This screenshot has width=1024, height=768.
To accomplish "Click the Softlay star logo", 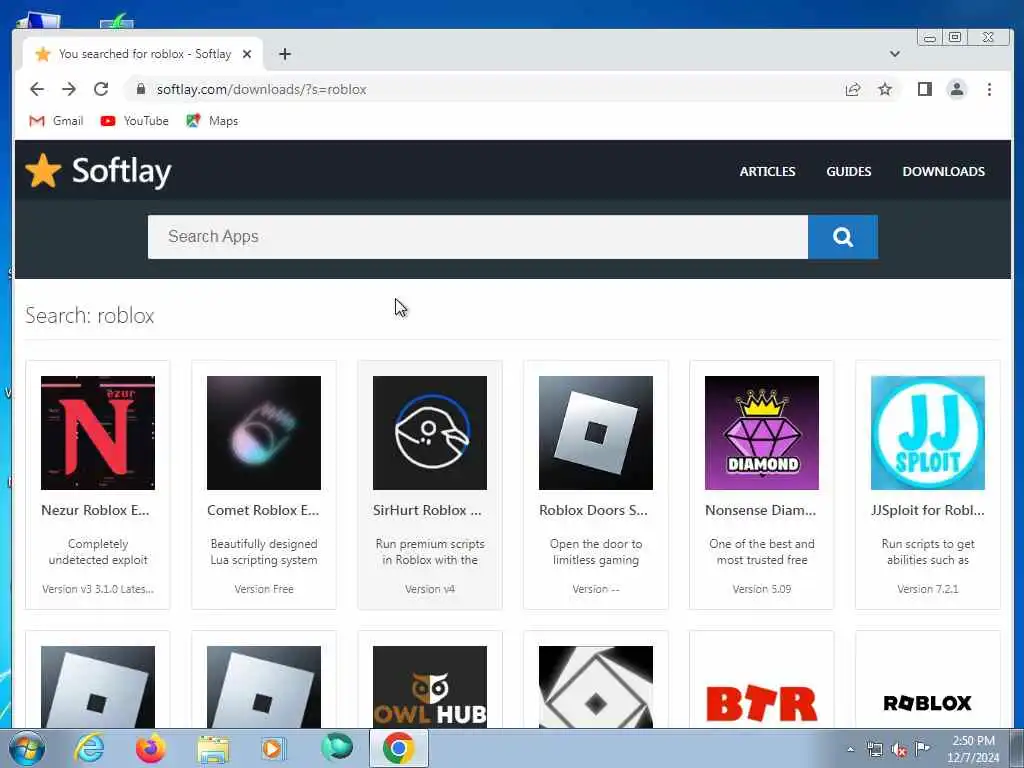I will [x=43, y=170].
